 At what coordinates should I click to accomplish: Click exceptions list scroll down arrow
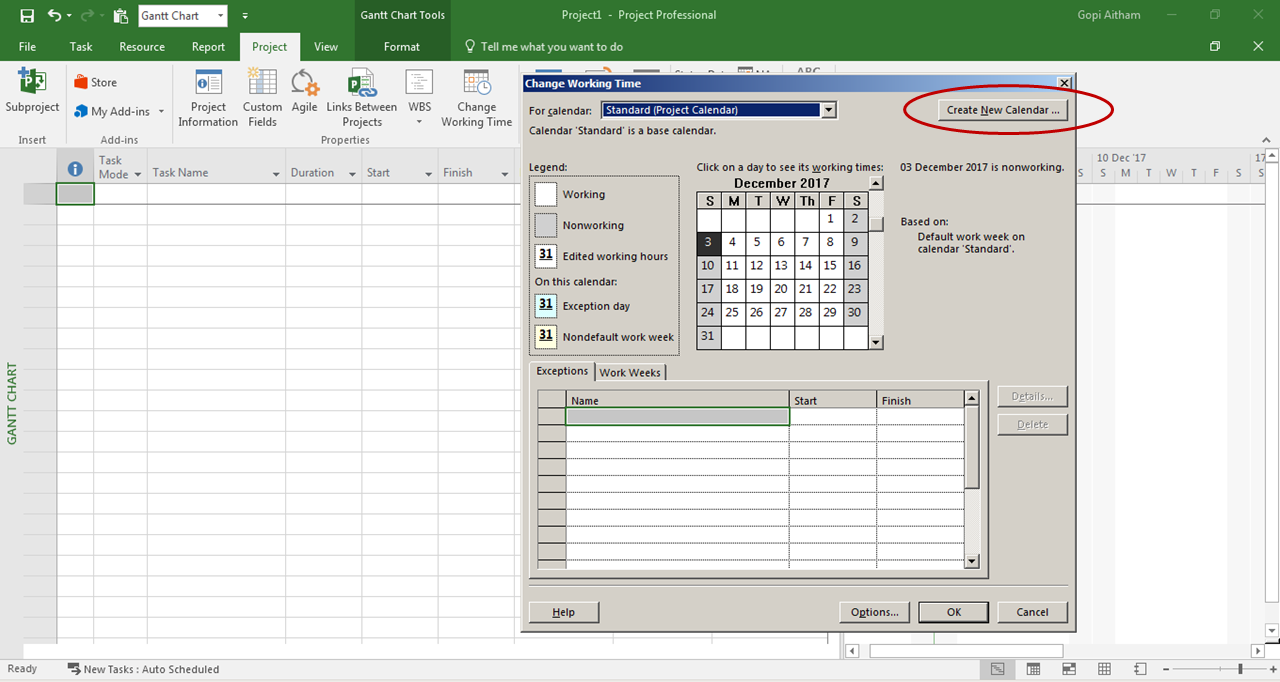[x=972, y=562]
